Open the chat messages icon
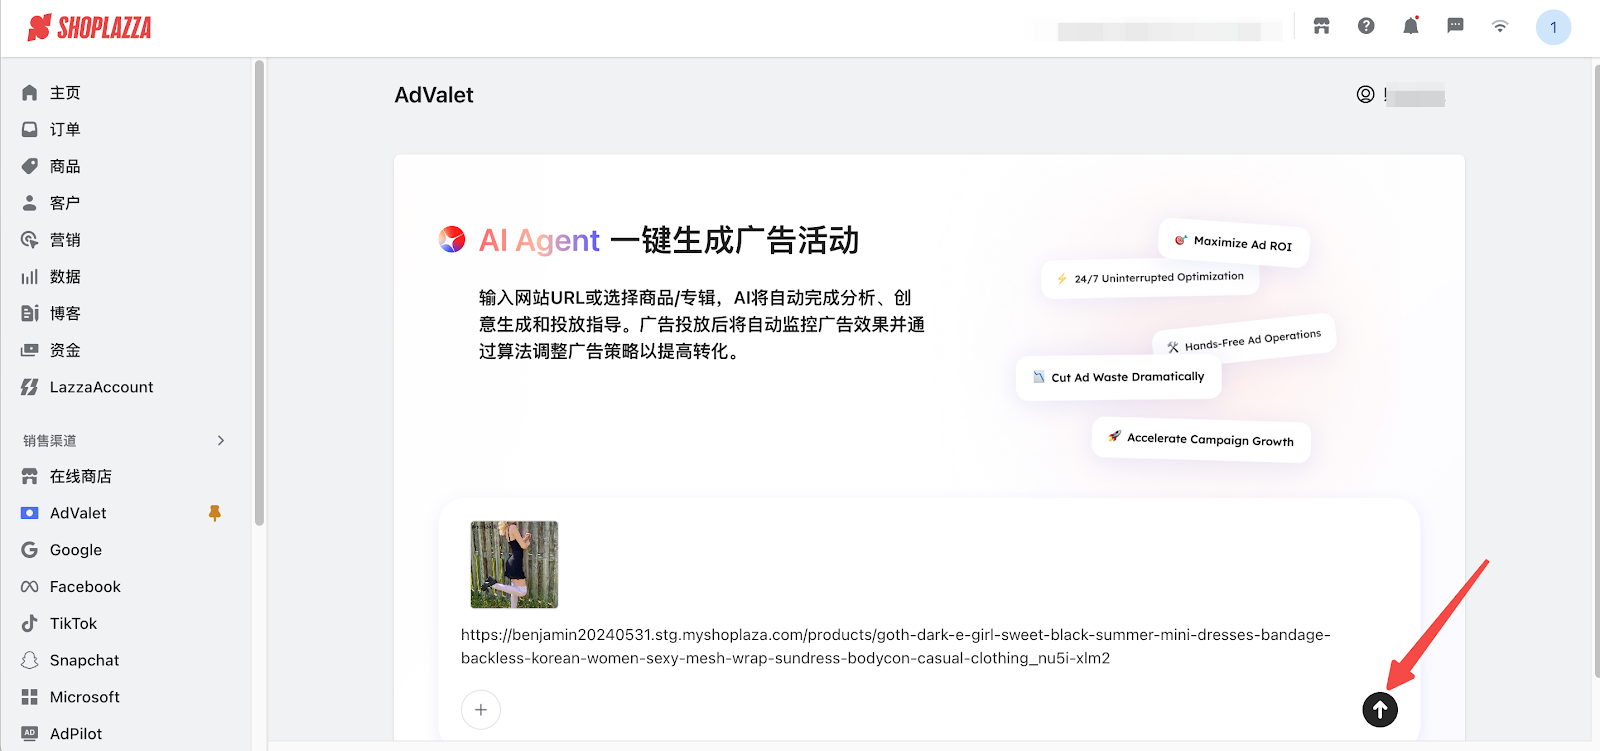This screenshot has width=1600, height=751. click(1455, 26)
